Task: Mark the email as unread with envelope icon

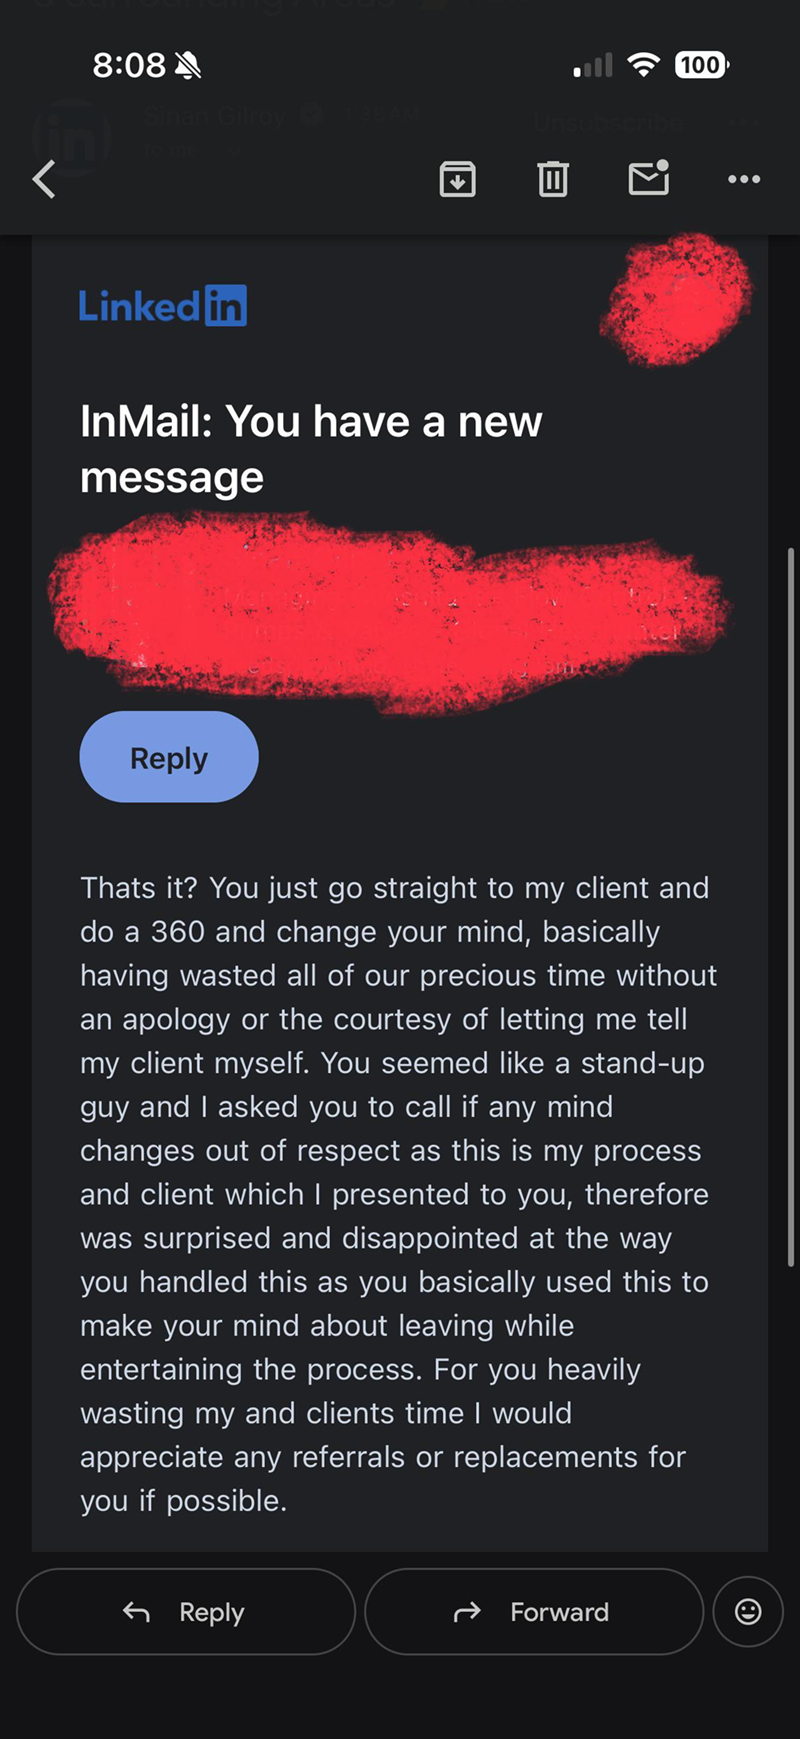Action: click(x=649, y=178)
